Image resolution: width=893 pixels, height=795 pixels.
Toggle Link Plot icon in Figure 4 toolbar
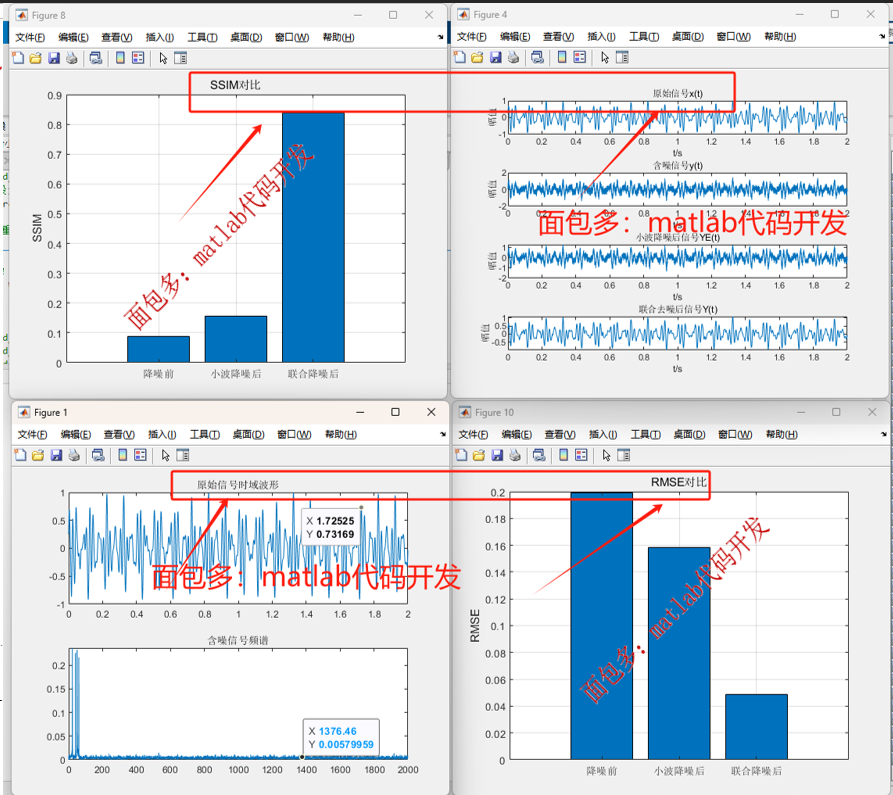pyautogui.click(x=537, y=58)
